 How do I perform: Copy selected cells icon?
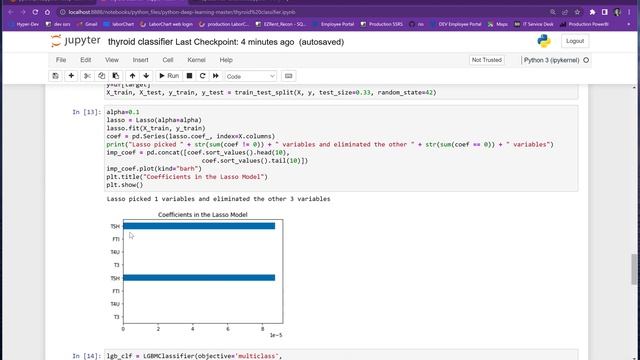(101, 76)
